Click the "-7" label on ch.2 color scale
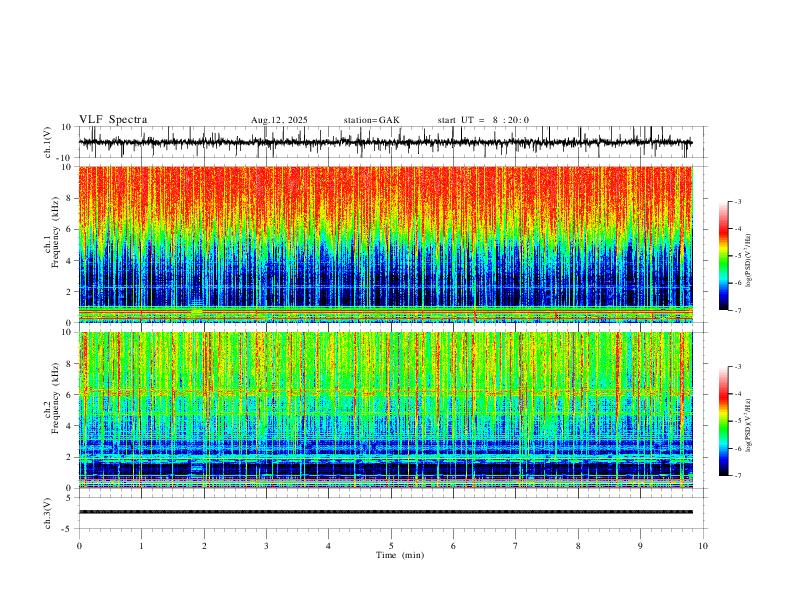792x612 pixels. (737, 475)
